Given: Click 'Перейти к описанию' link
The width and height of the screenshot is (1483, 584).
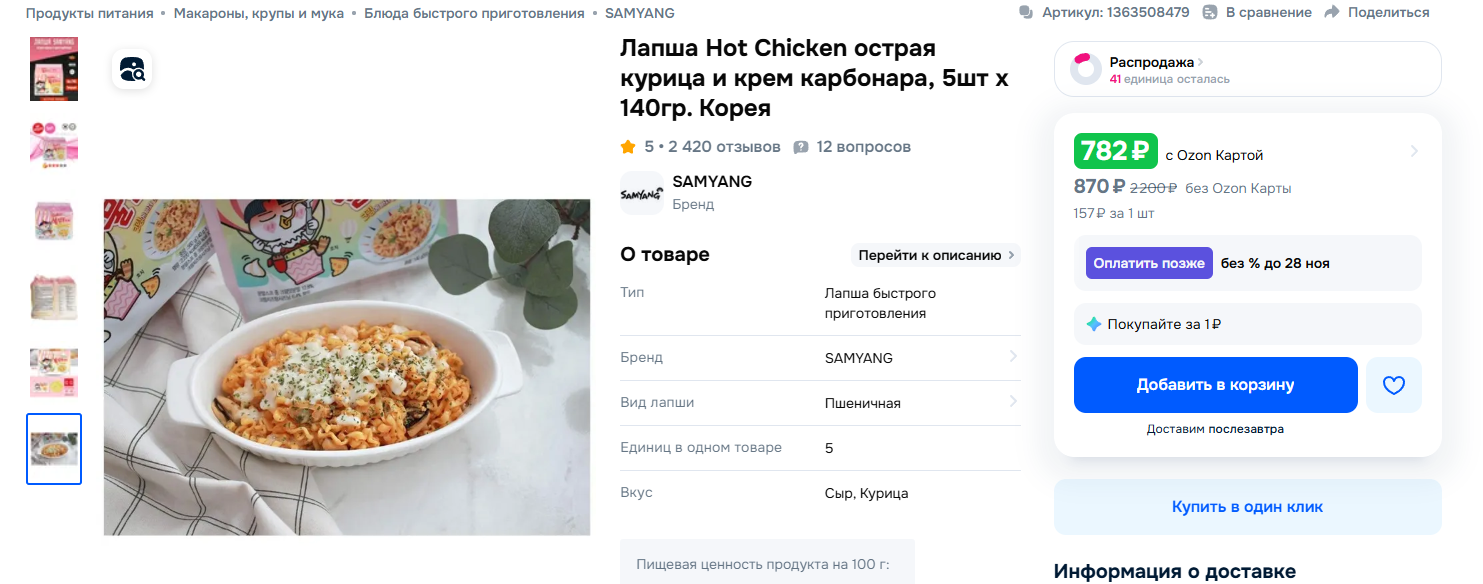Looking at the screenshot, I should click(x=935, y=255).
